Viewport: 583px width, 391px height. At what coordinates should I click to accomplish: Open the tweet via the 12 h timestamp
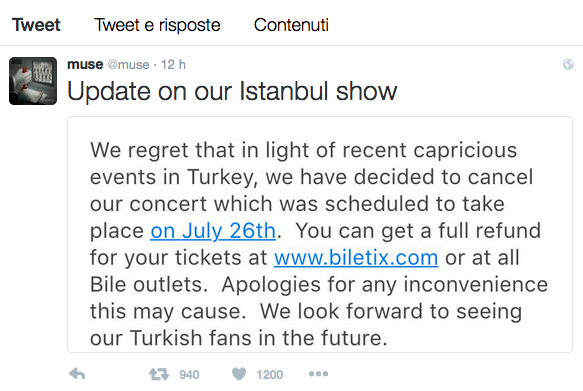click(173, 65)
